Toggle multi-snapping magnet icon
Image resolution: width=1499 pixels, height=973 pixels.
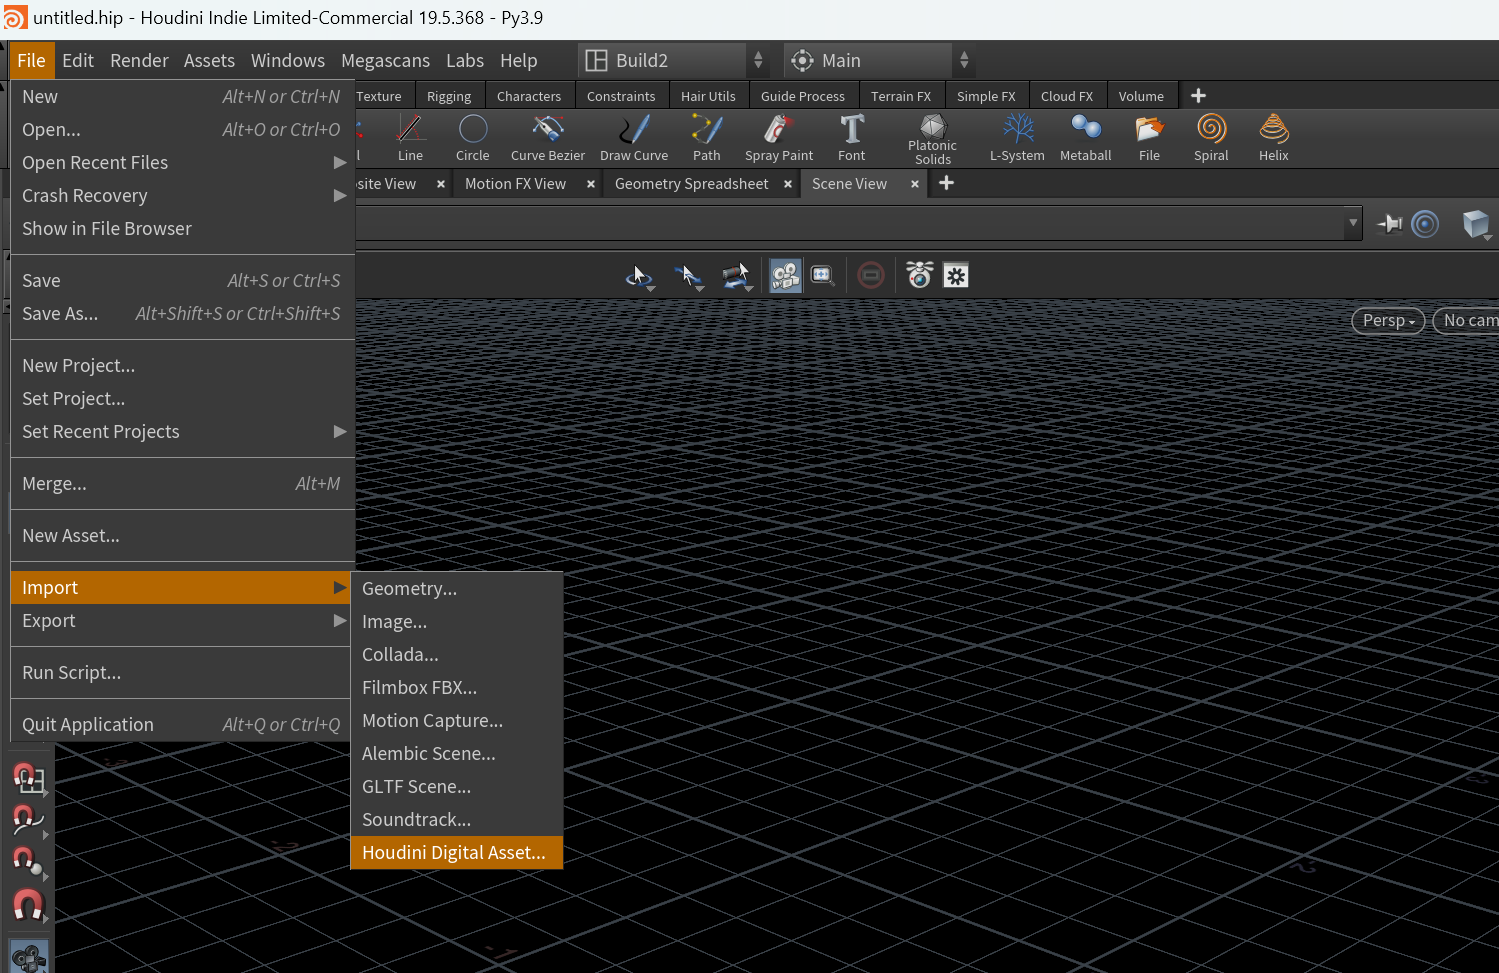[x=28, y=906]
